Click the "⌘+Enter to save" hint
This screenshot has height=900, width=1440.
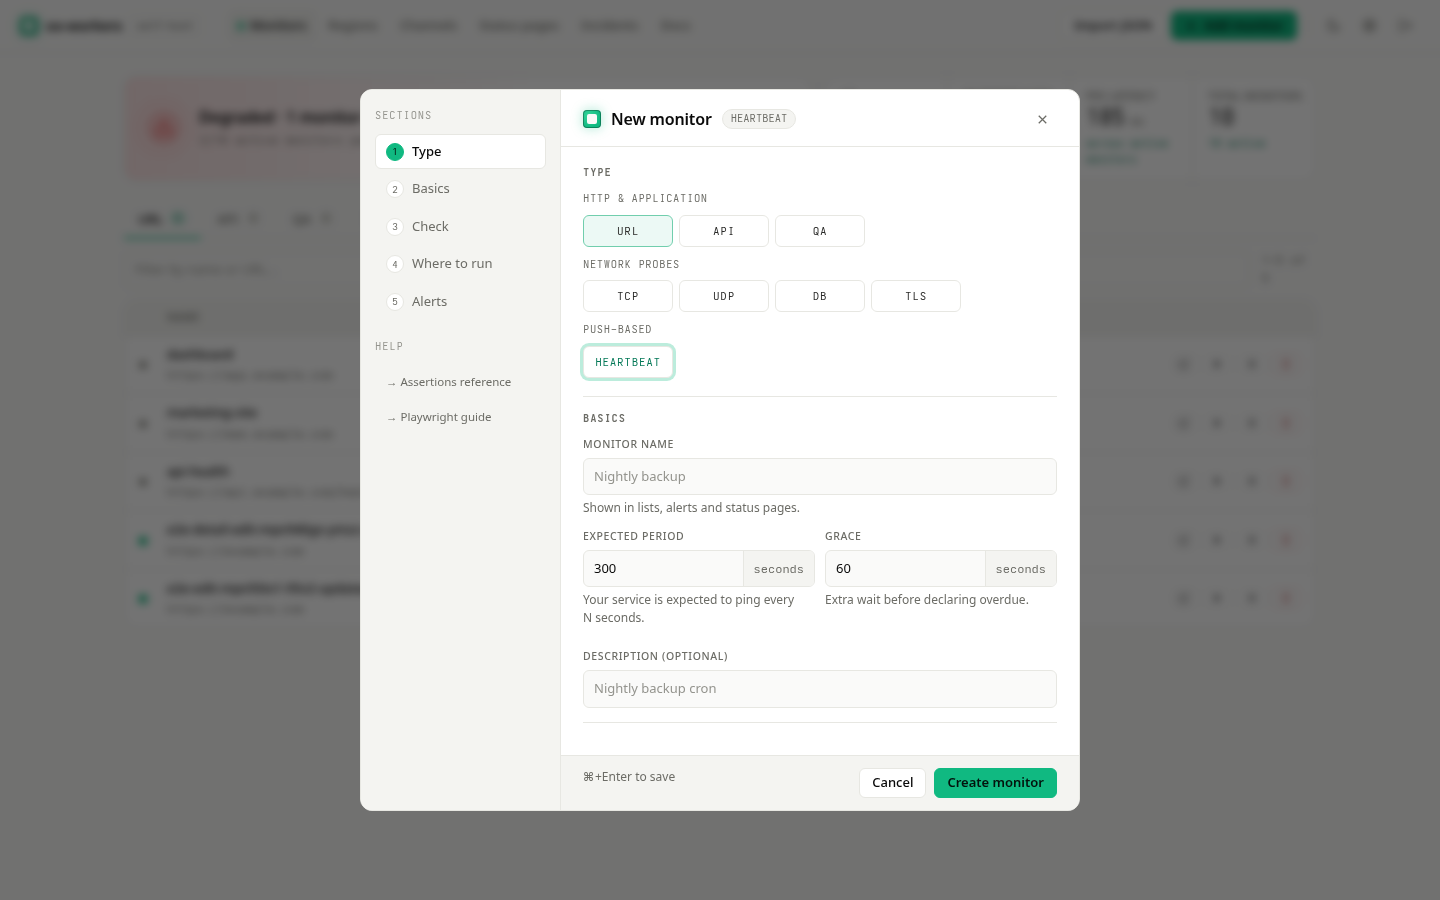629,777
